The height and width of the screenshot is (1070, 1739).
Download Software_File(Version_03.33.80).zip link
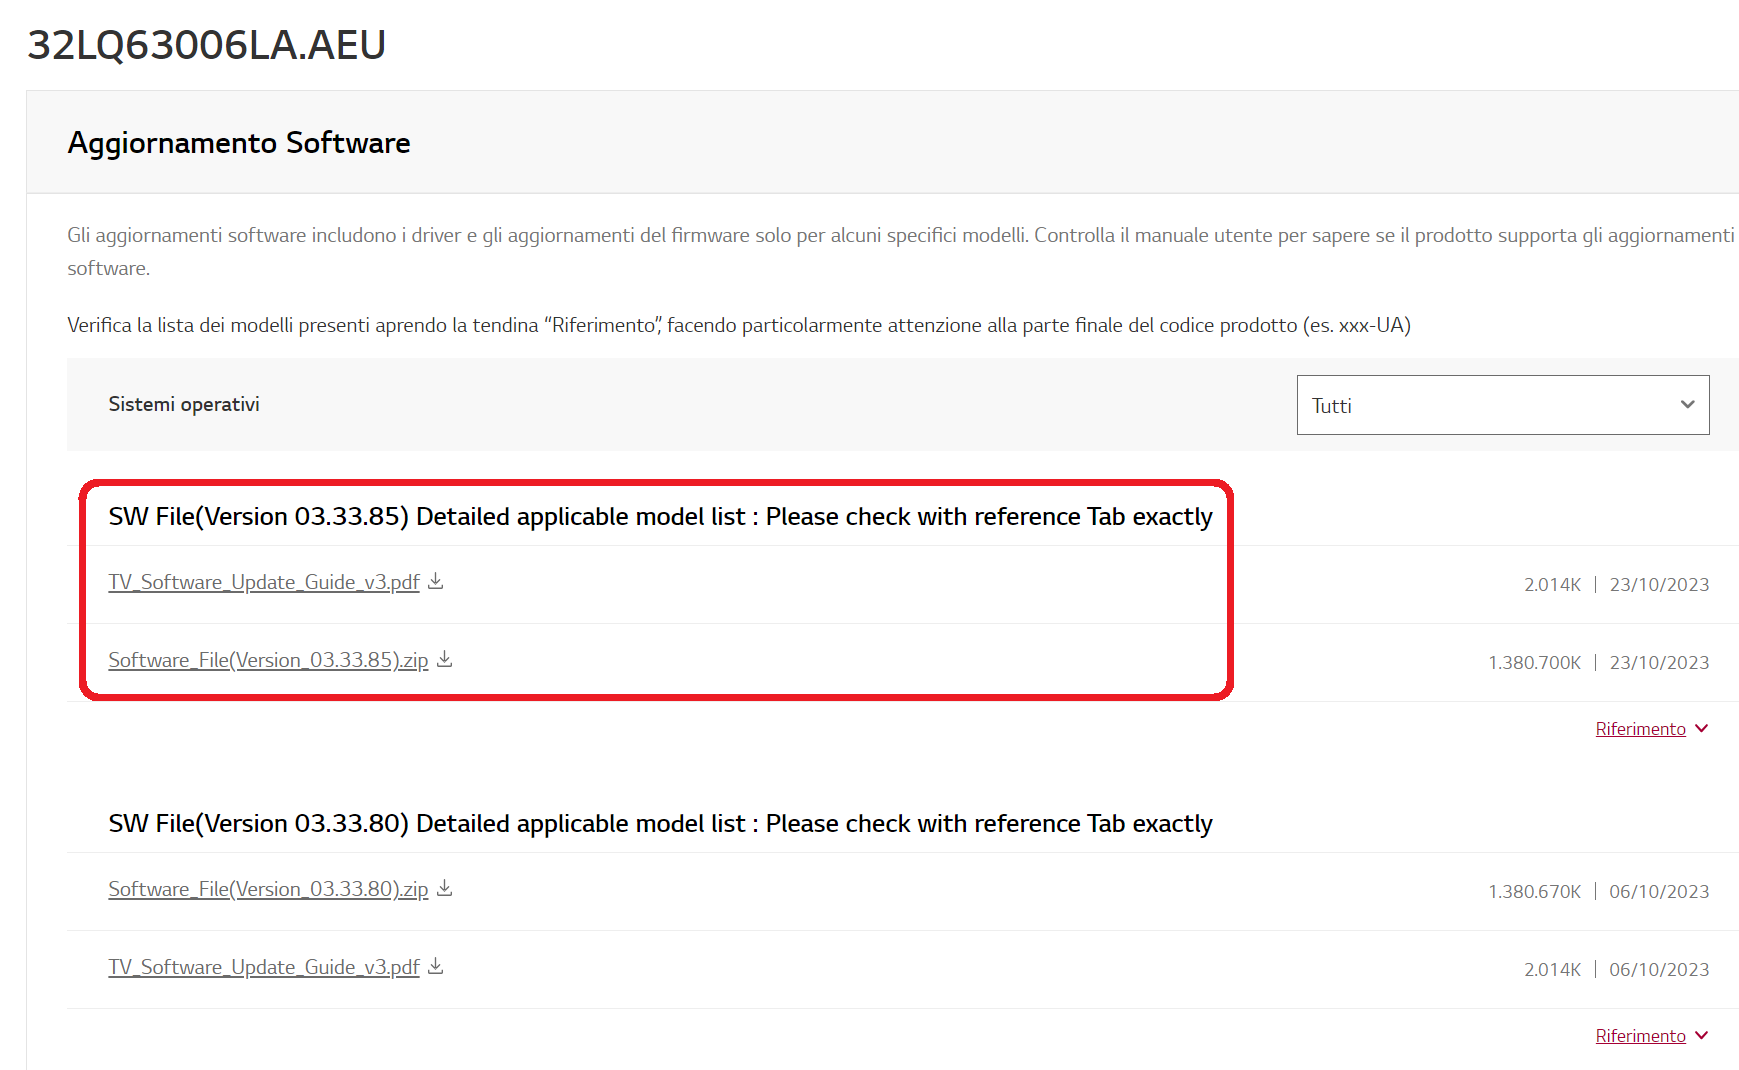(x=268, y=889)
